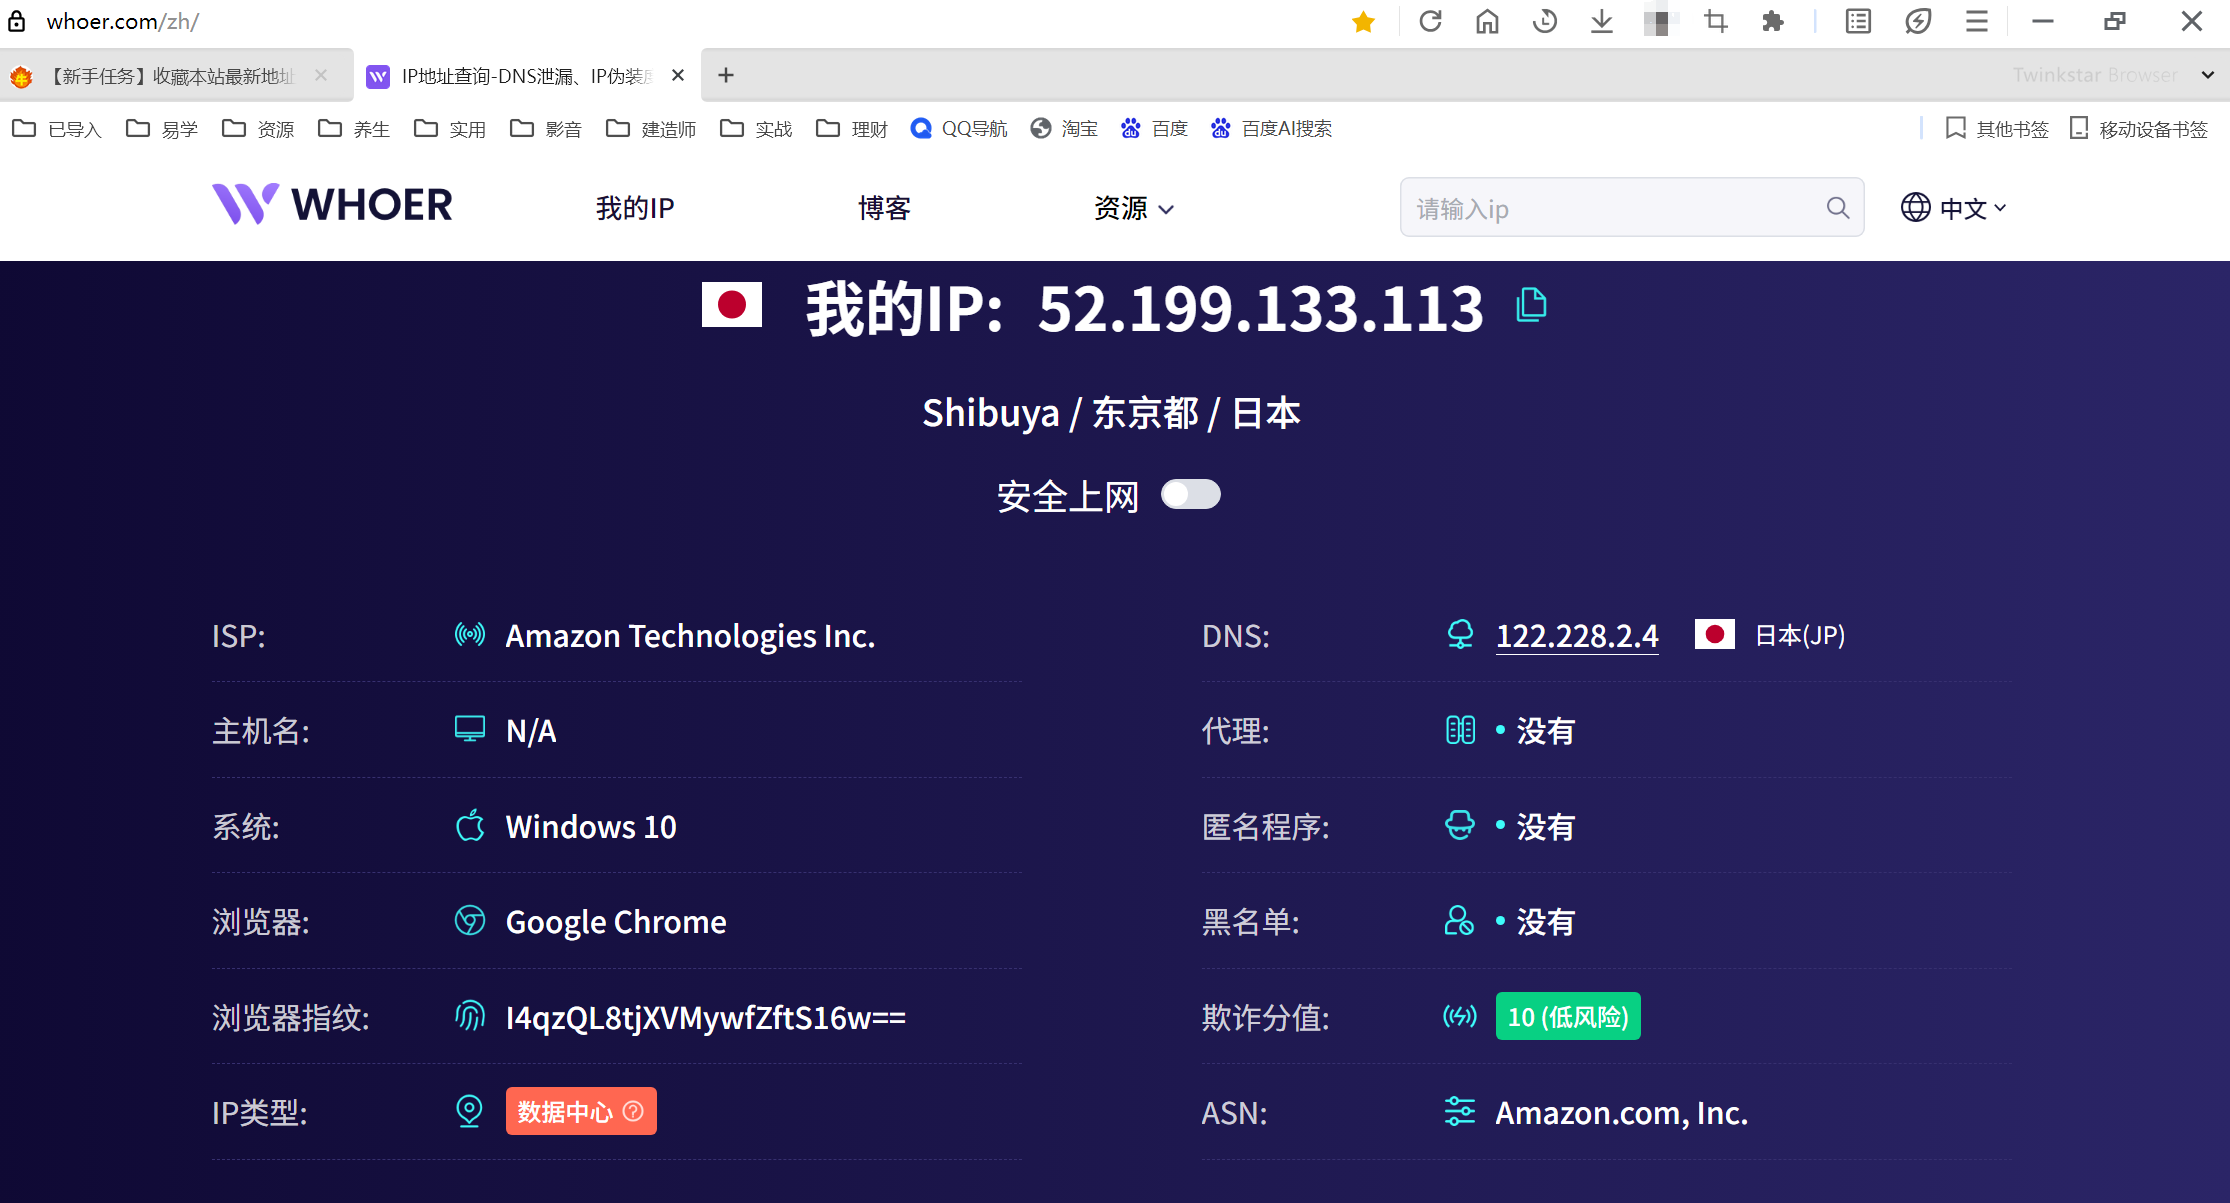The width and height of the screenshot is (2230, 1203).
Task: Close the IP地址查询 tab
Action: [678, 75]
